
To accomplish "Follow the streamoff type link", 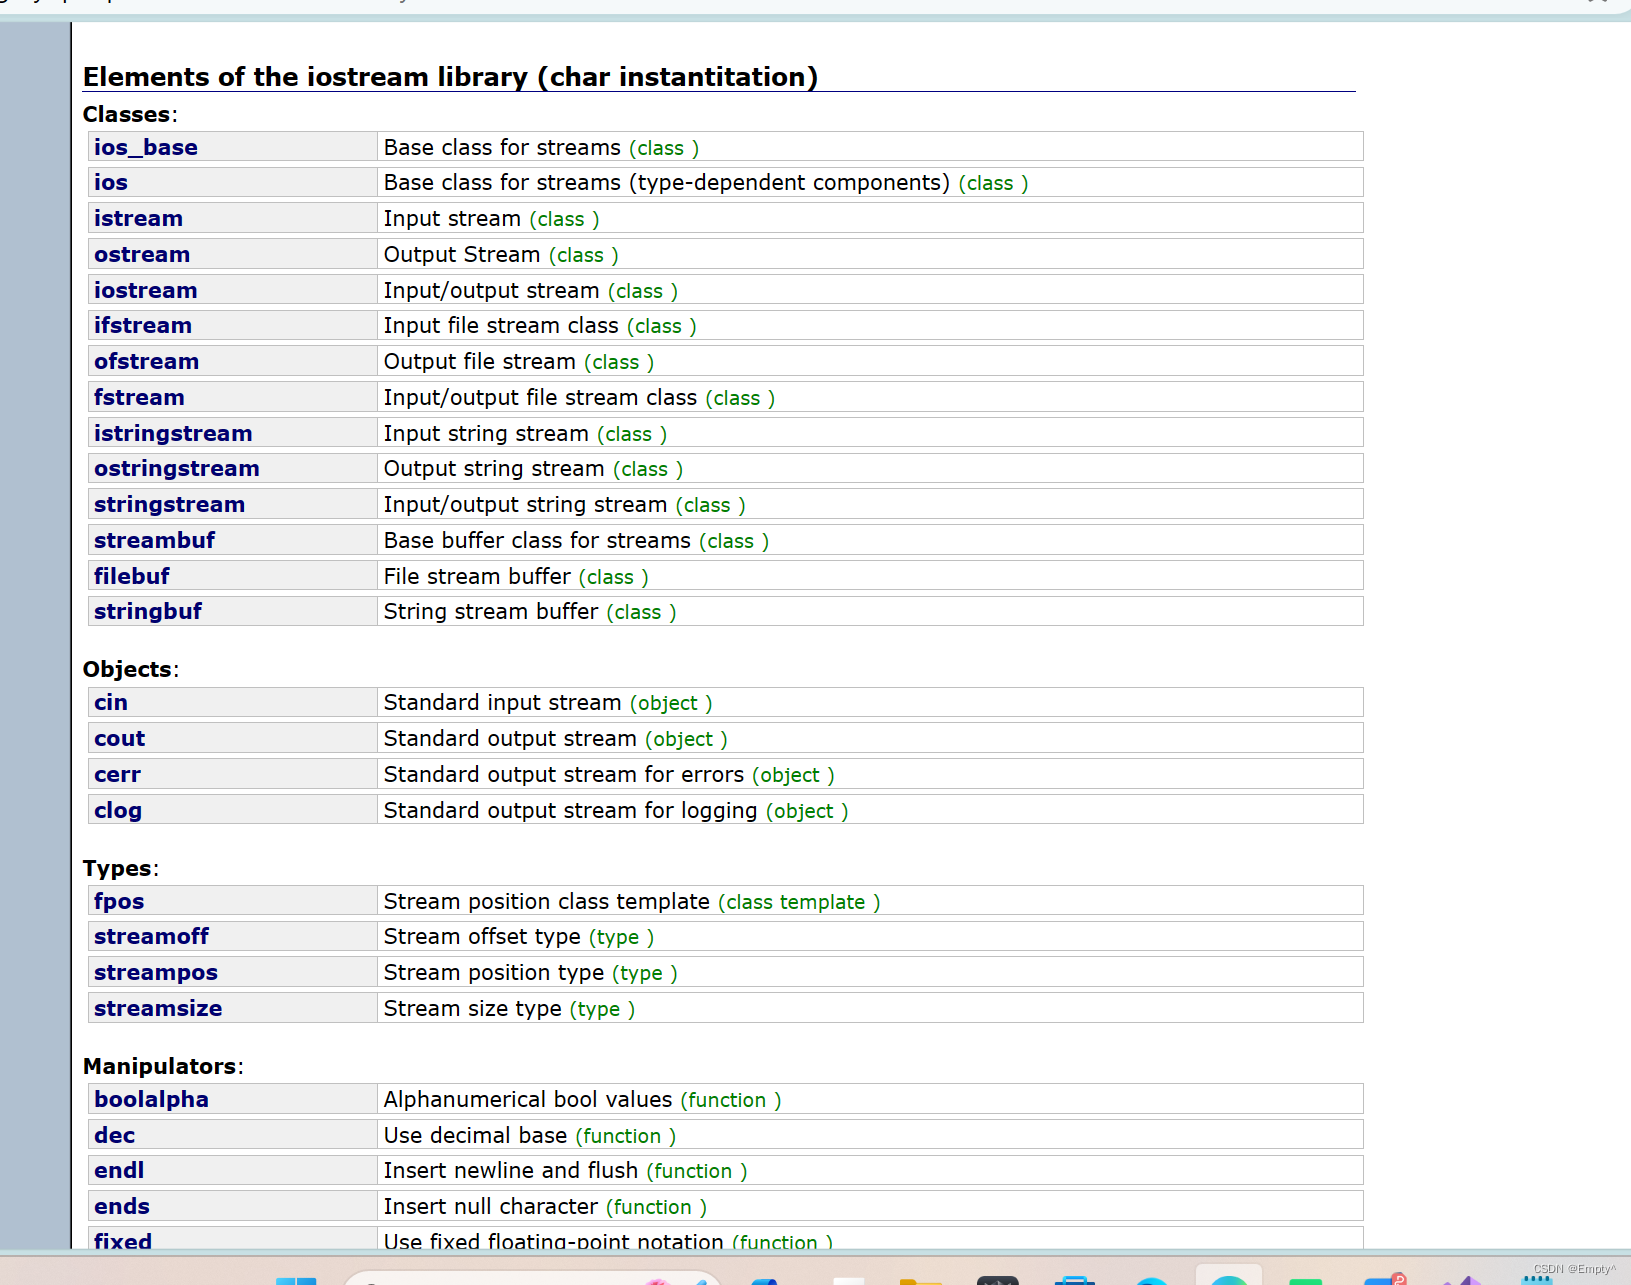I will (152, 936).
